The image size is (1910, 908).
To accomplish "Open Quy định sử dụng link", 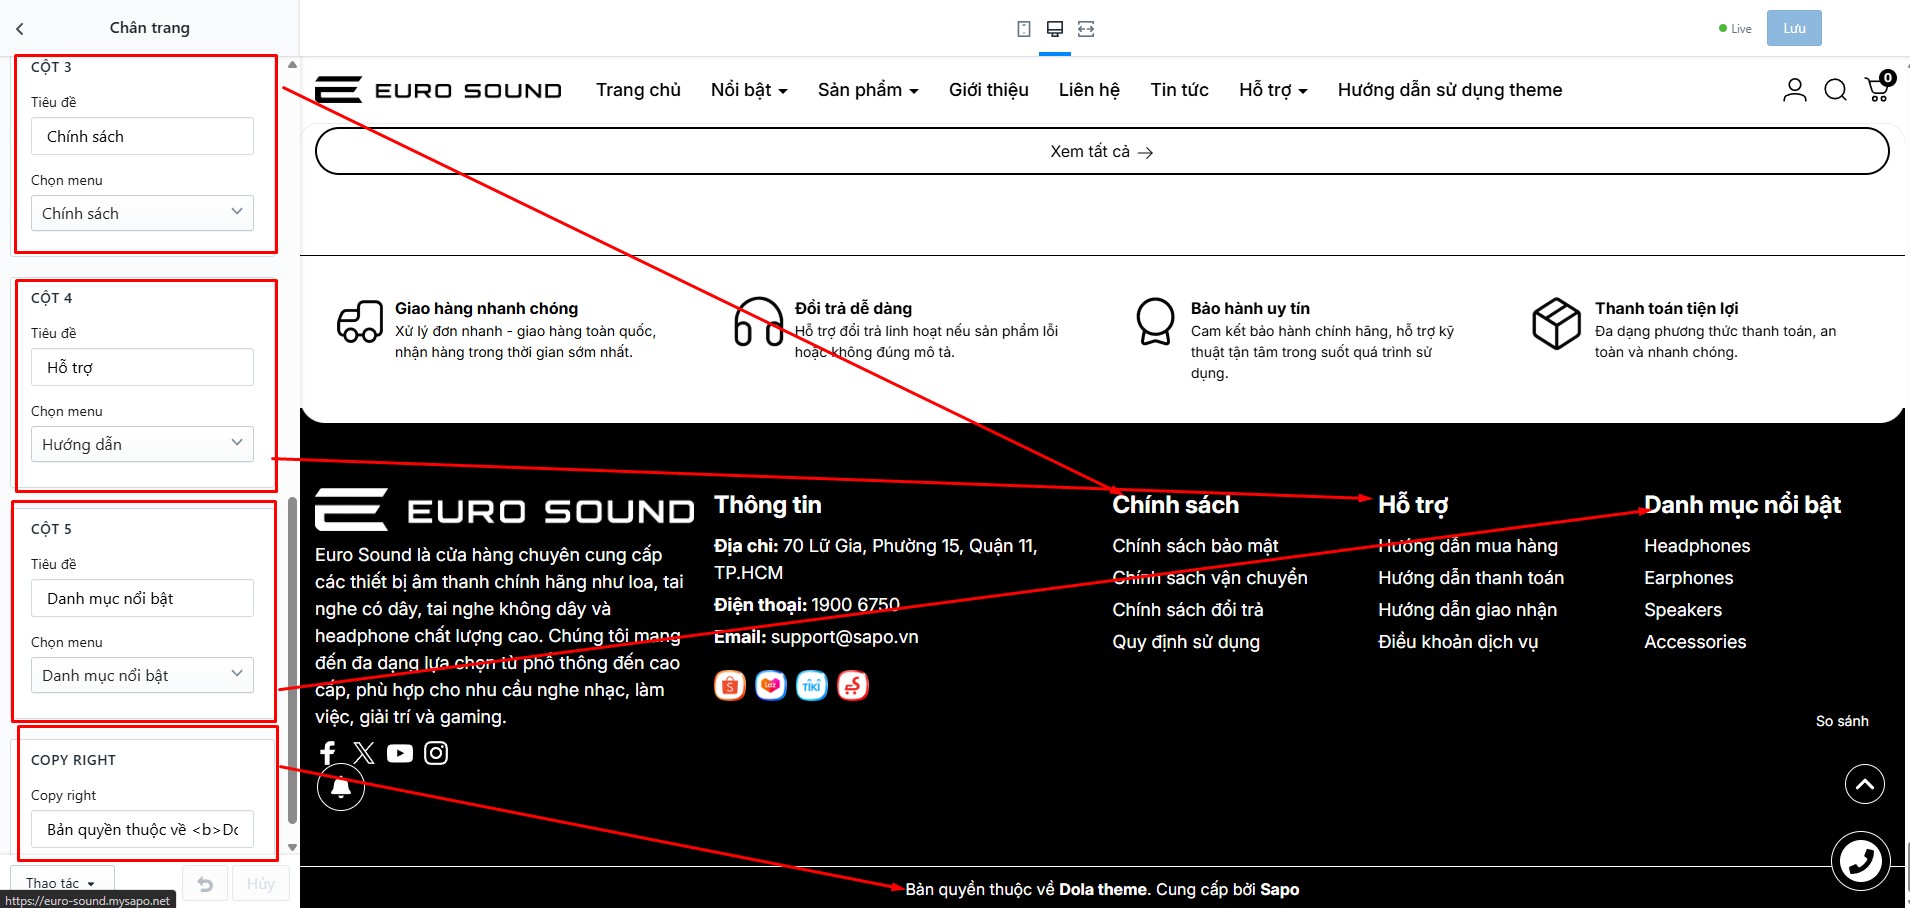I will tap(1186, 642).
